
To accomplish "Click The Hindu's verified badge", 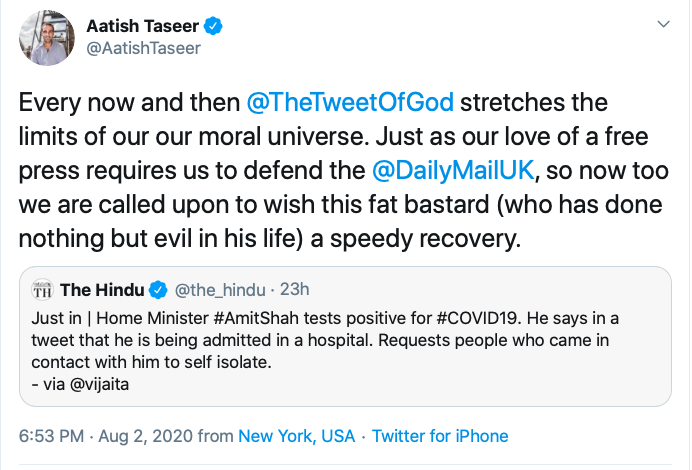I will coord(158,290).
